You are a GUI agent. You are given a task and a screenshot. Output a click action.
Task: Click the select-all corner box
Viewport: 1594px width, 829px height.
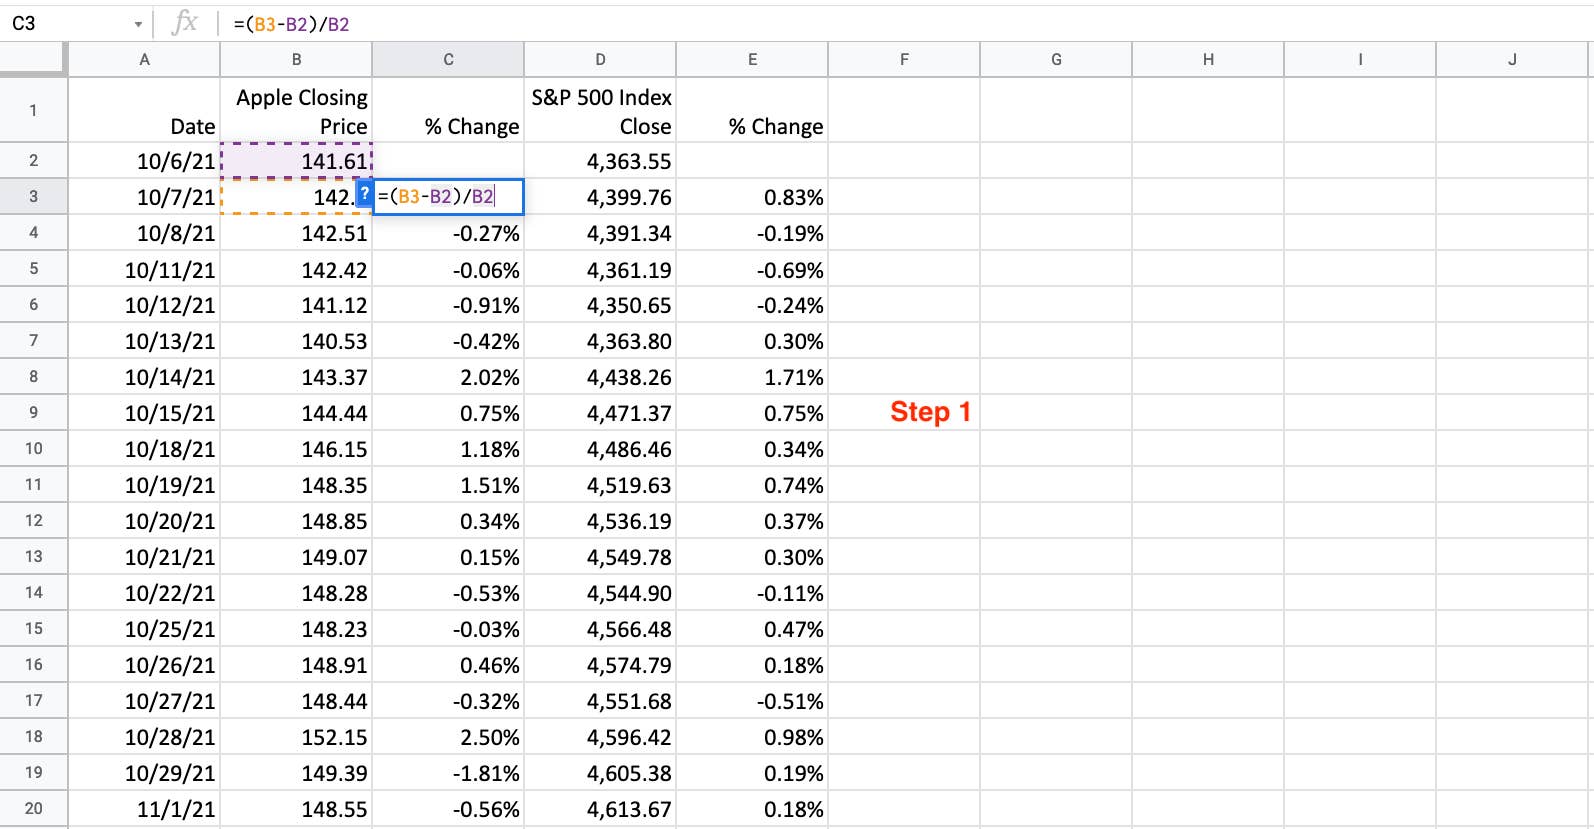tap(33, 59)
